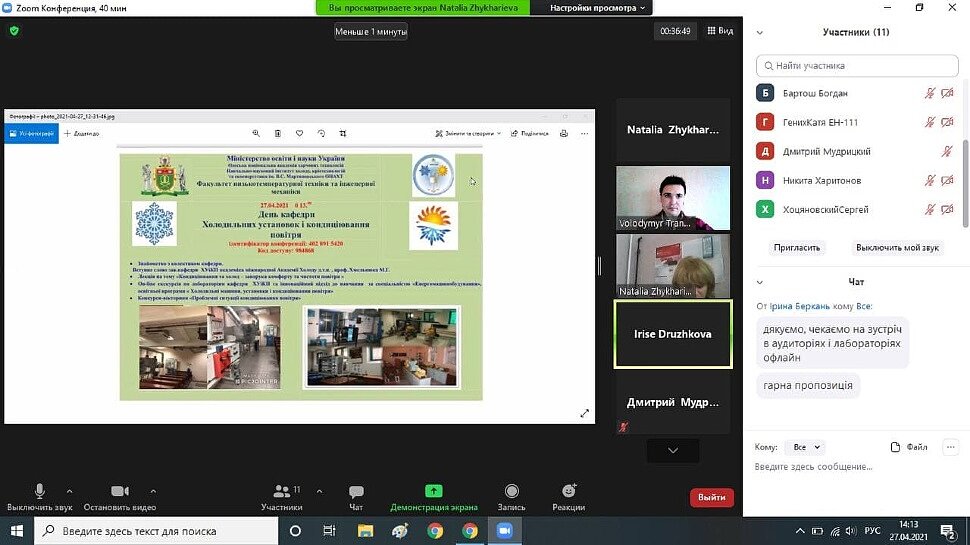Image resolution: width=970 pixels, height=545 pixels.
Task: Leave the meeting with the red Выйти button
Action: pyautogui.click(x=711, y=497)
